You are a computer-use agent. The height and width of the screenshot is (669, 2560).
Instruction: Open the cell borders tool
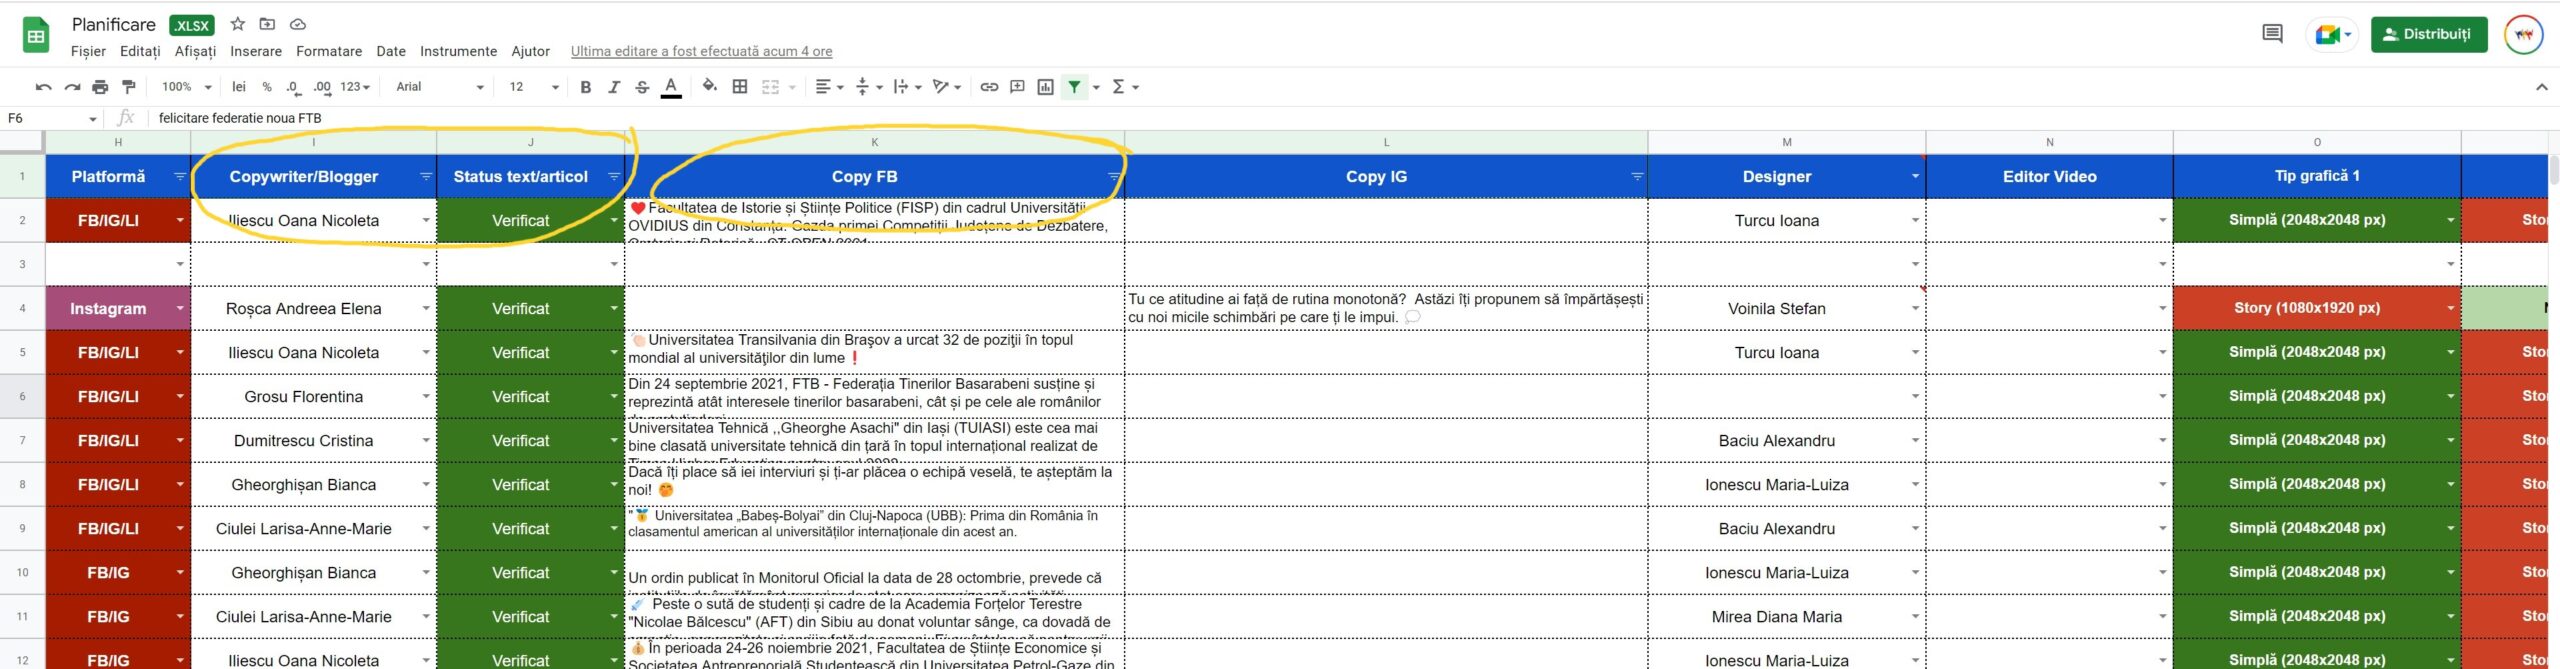pyautogui.click(x=740, y=87)
